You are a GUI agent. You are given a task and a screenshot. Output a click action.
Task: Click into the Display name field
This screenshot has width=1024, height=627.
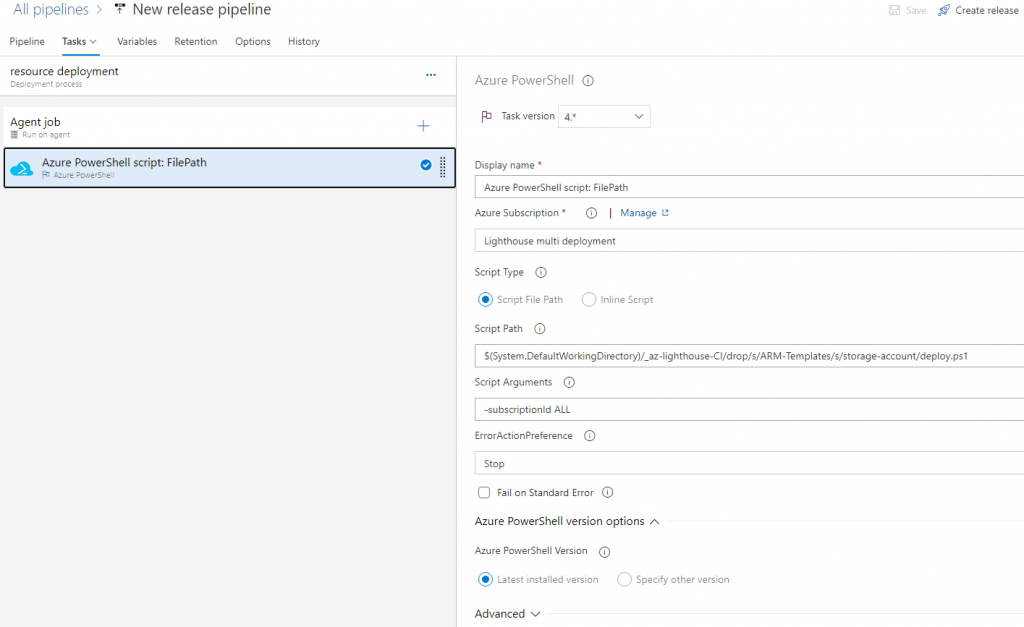click(x=749, y=187)
